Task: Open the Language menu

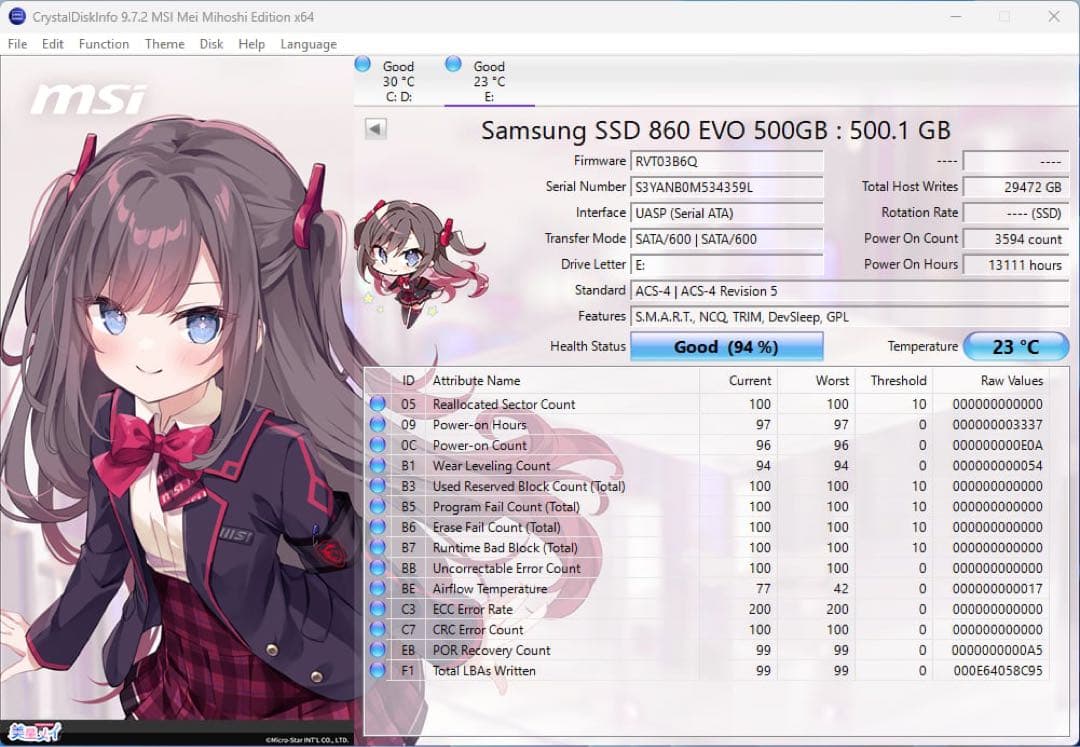Action: 309,44
